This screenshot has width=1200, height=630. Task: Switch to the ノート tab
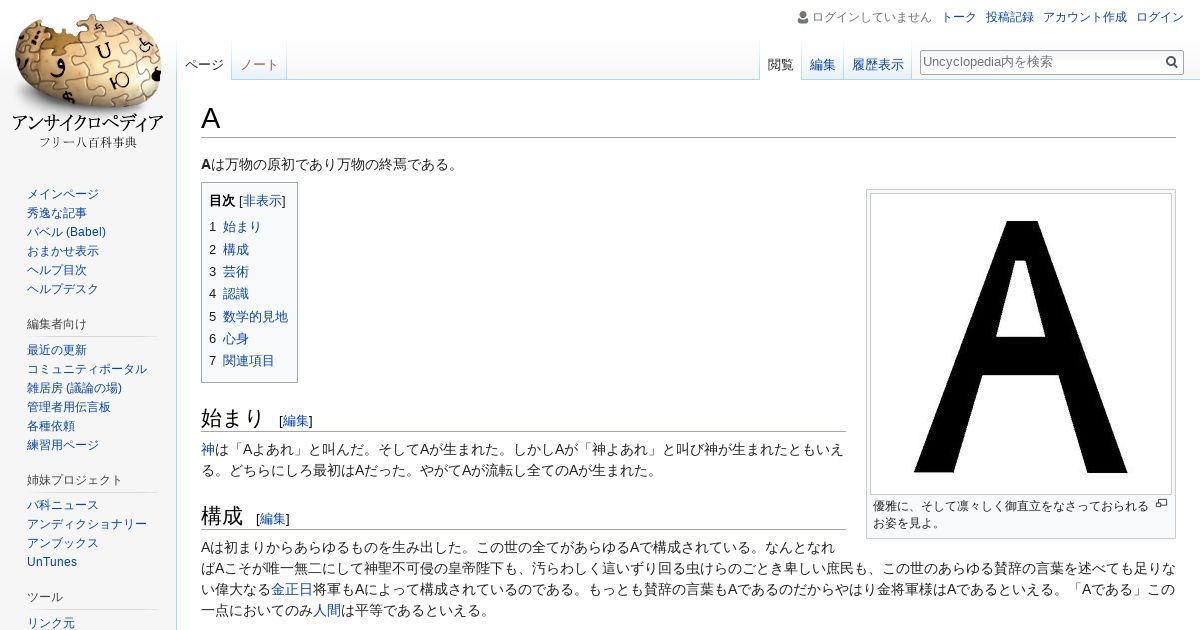tap(259, 65)
